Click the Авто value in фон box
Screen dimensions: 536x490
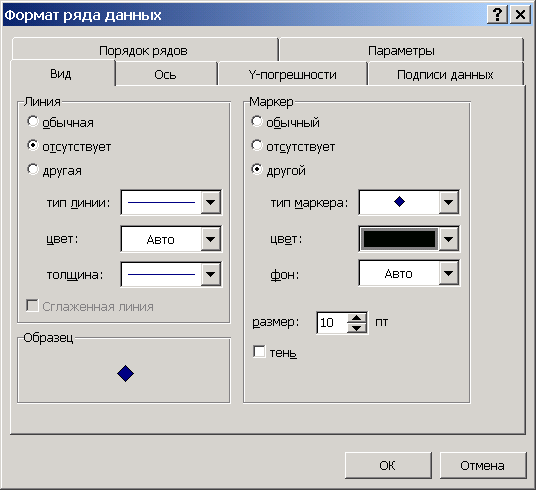399,274
